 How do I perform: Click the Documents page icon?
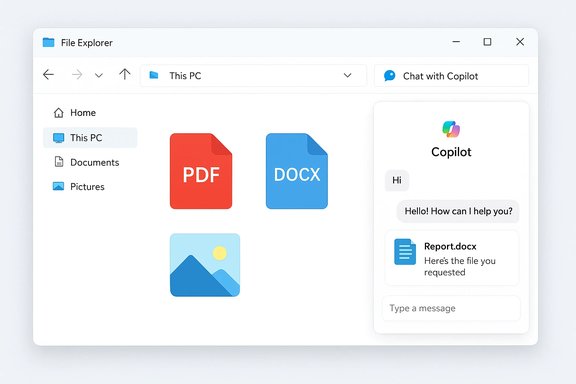(x=59, y=162)
